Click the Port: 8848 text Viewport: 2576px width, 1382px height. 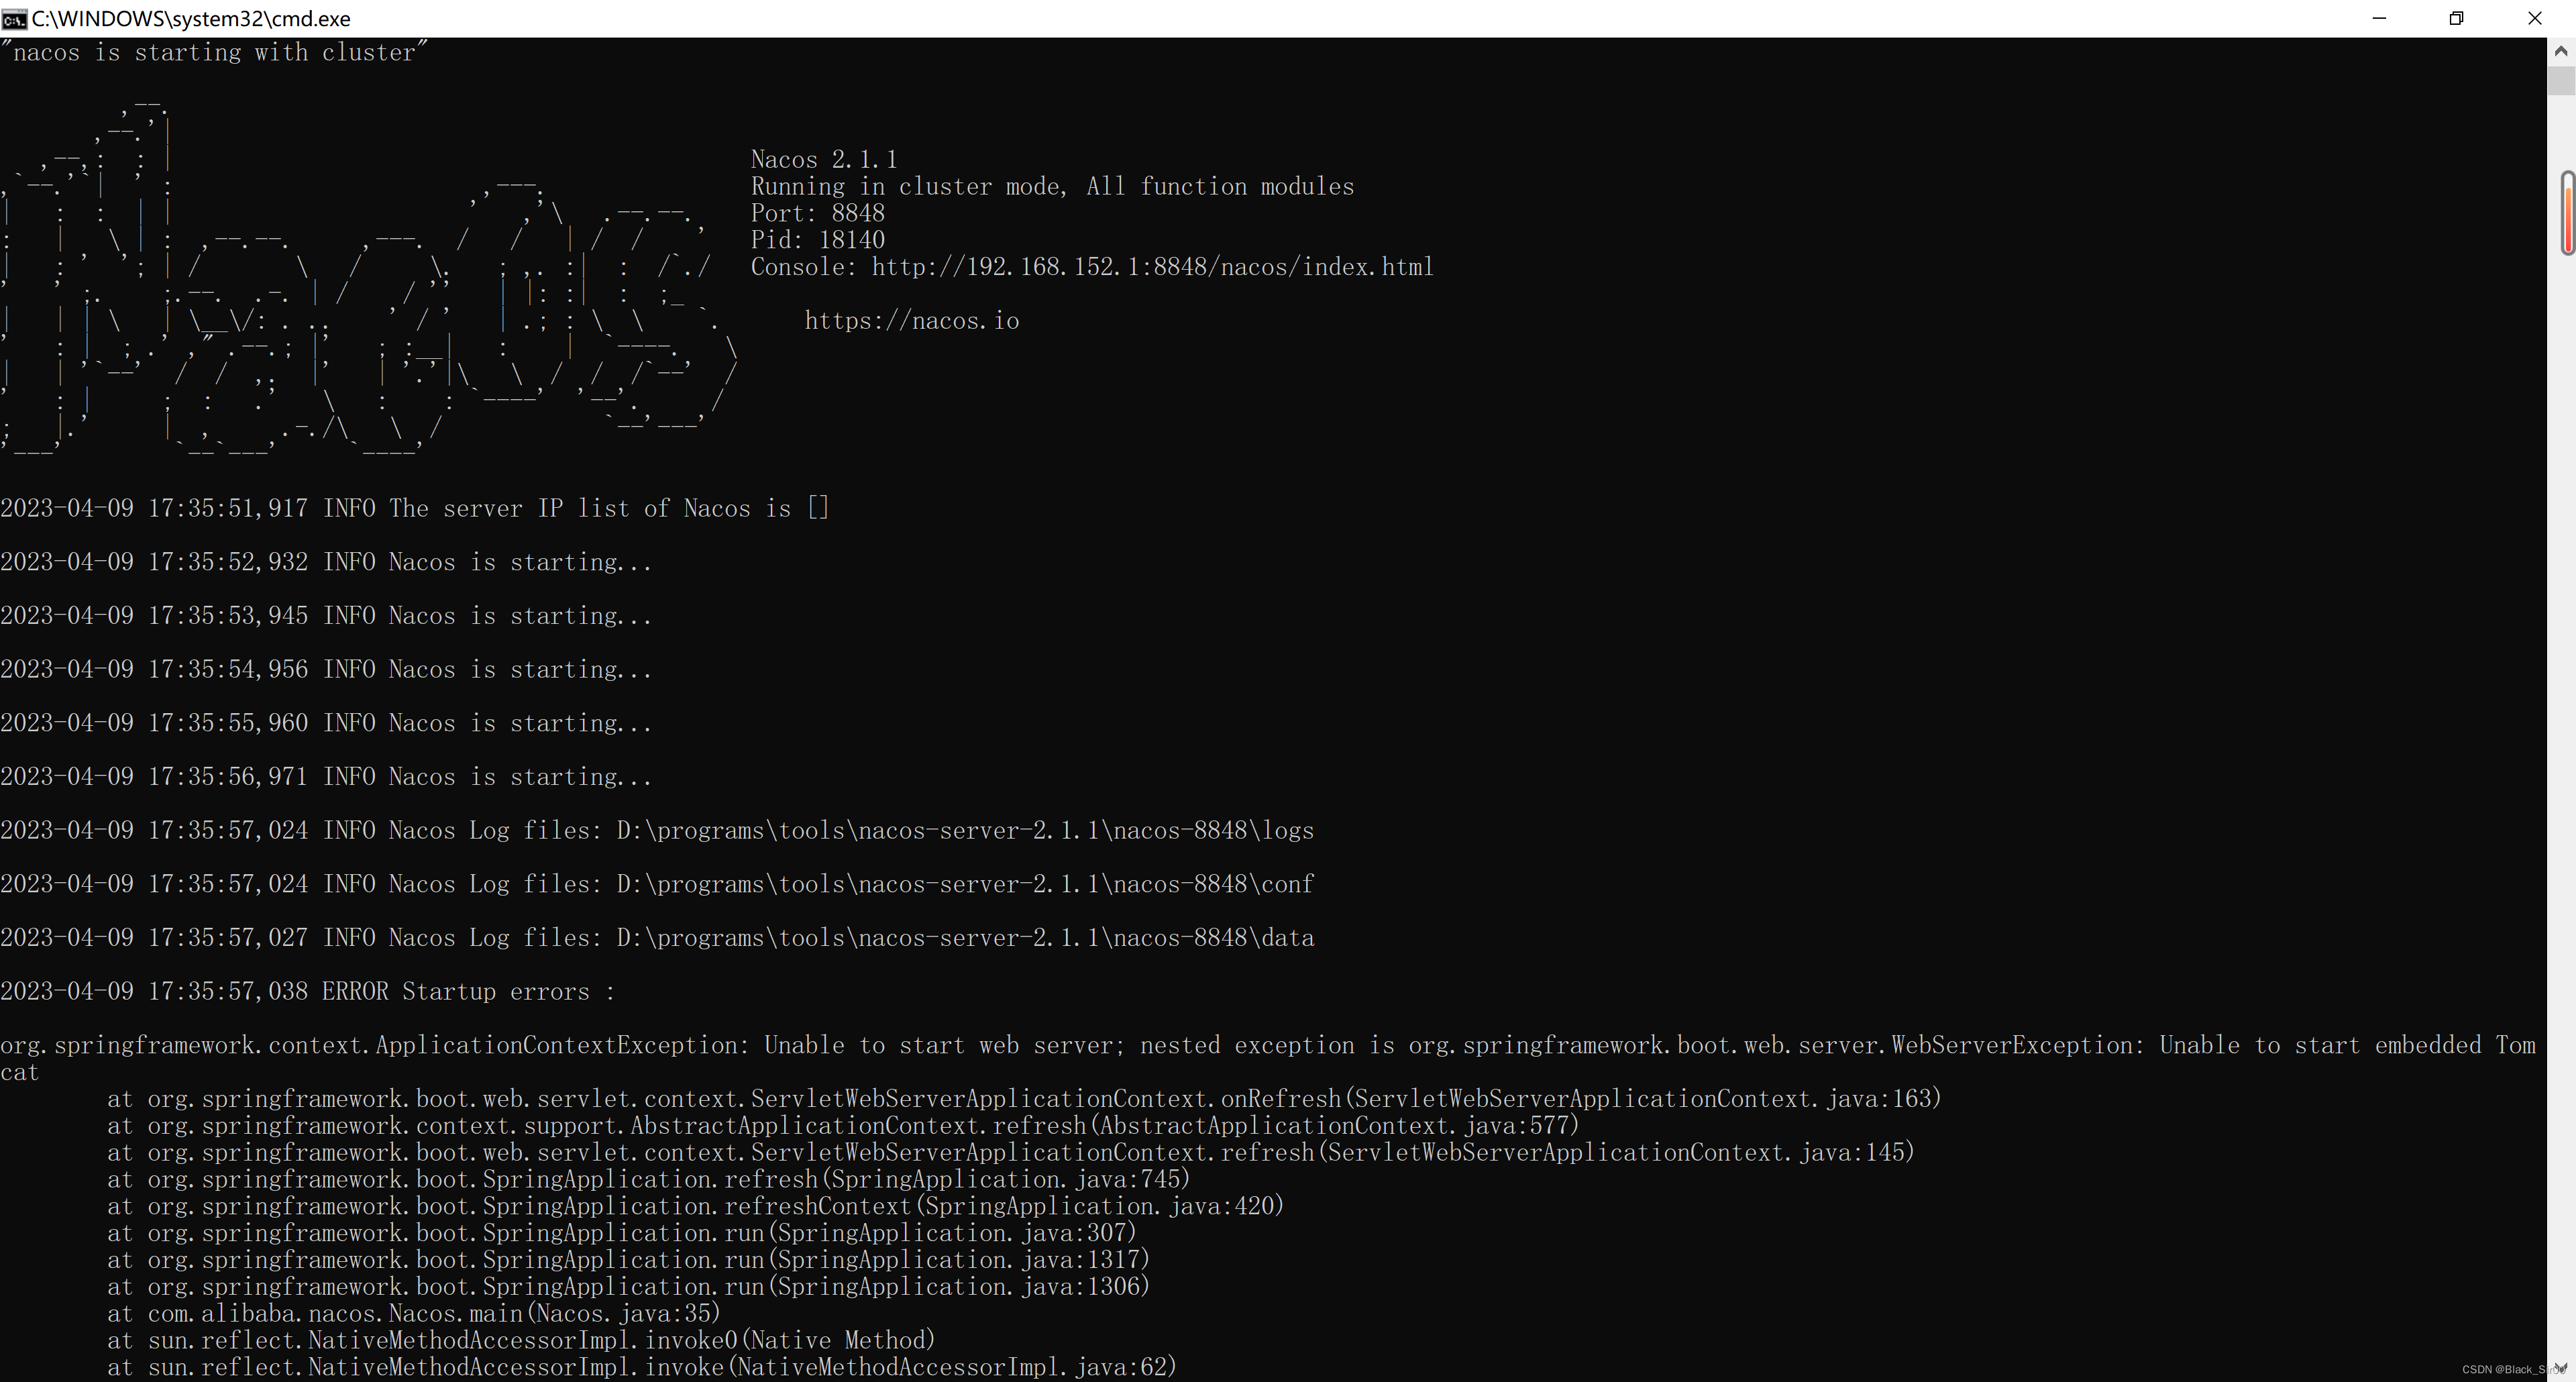818,212
